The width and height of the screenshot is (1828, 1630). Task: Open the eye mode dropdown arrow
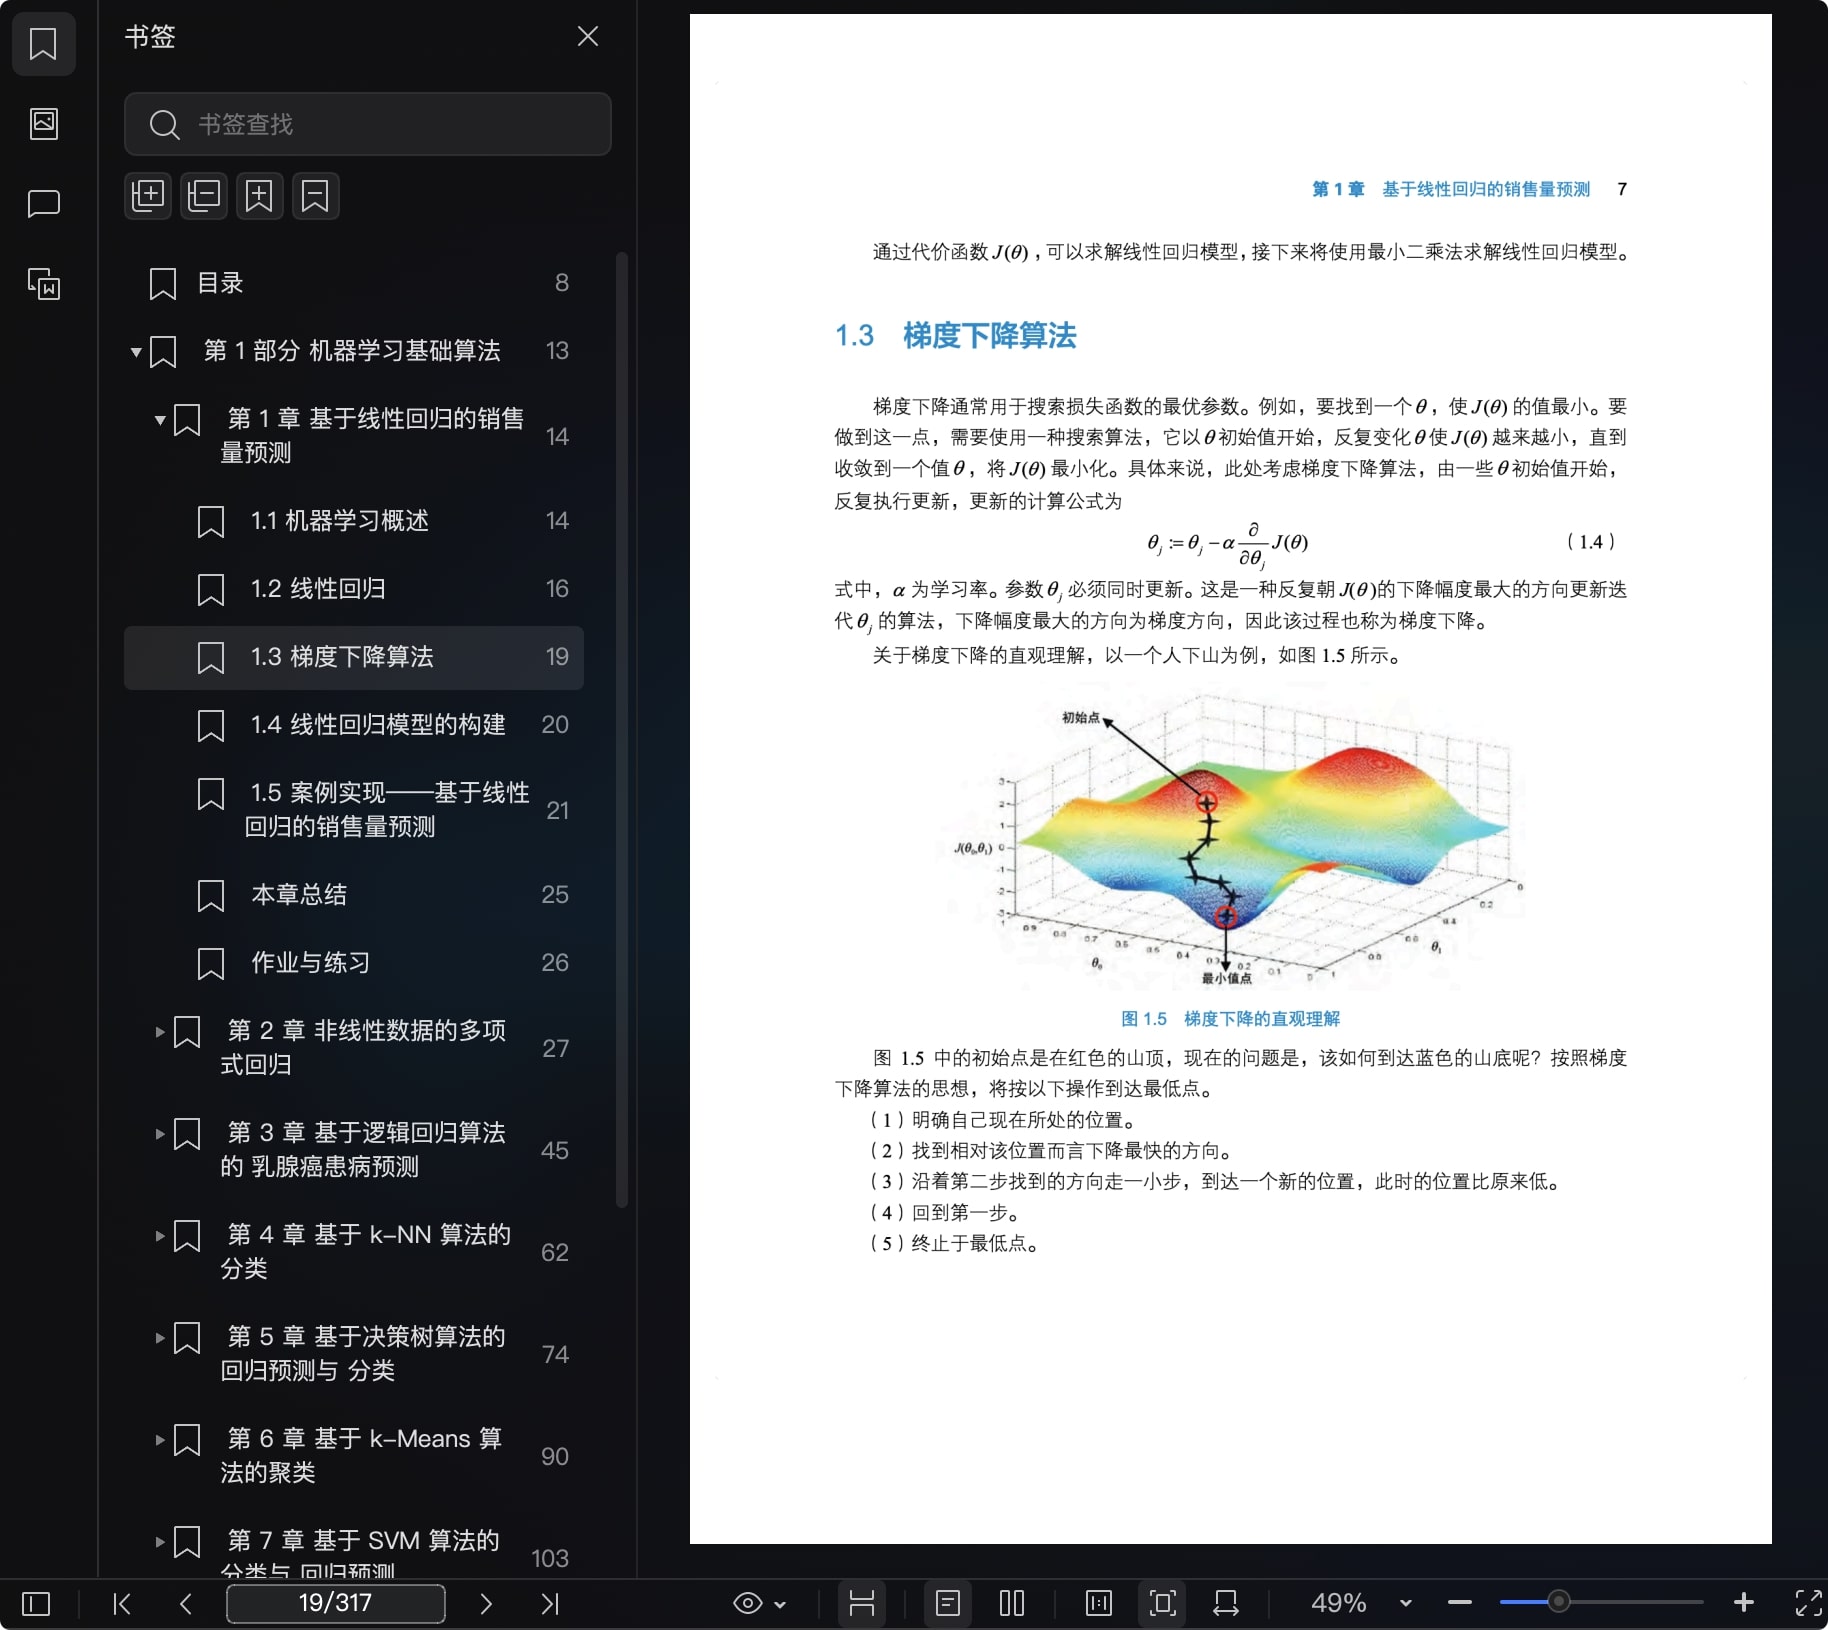click(x=780, y=1605)
